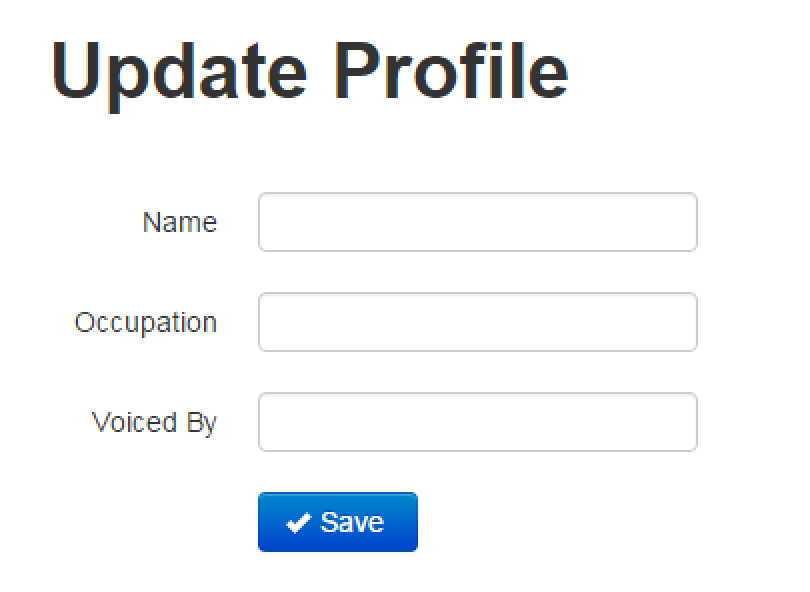The width and height of the screenshot is (810, 592).
Task: Click the blue Save profile button
Action: pyautogui.click(x=338, y=522)
